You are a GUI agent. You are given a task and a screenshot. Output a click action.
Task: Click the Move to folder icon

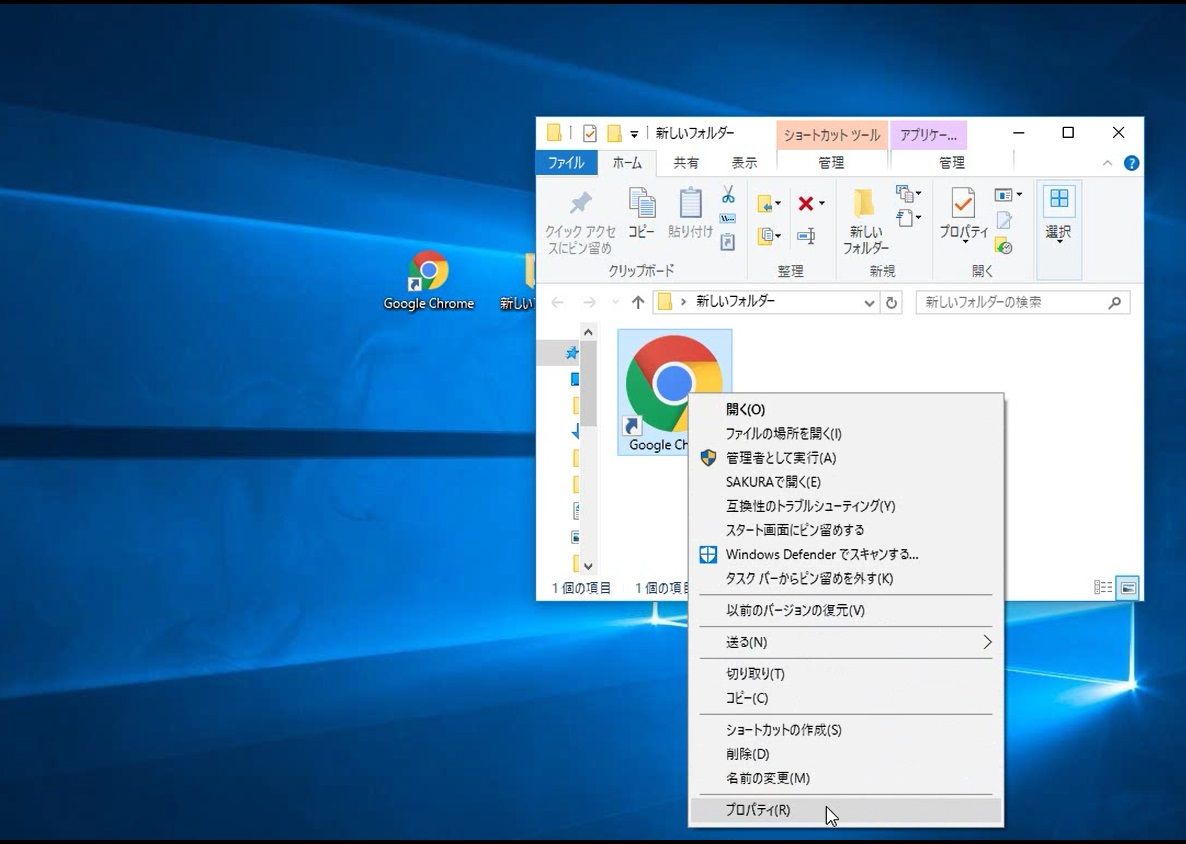765,203
